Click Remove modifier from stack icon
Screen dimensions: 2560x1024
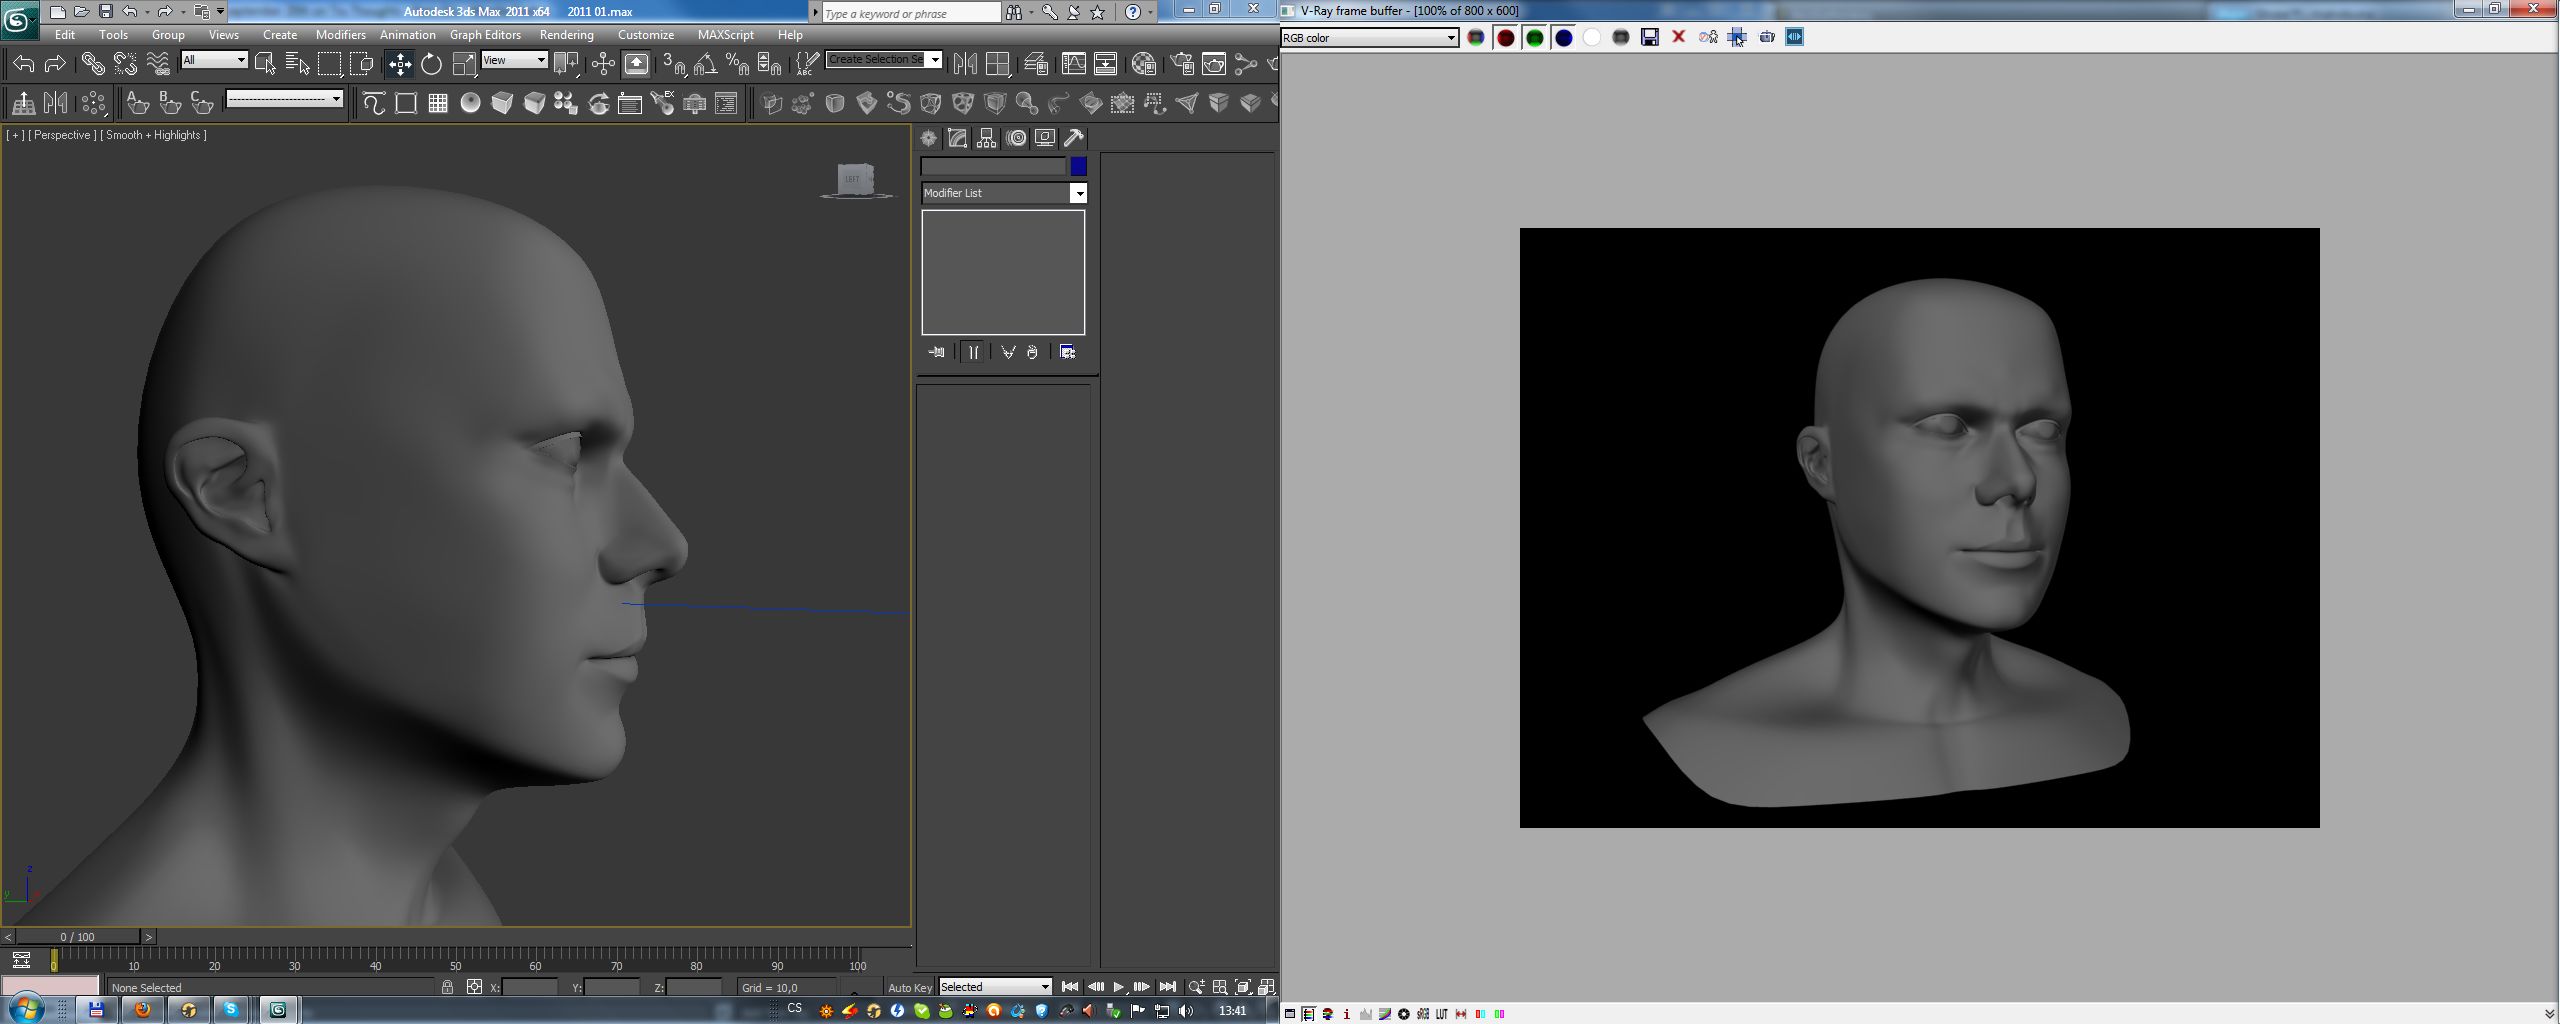(x=1032, y=352)
